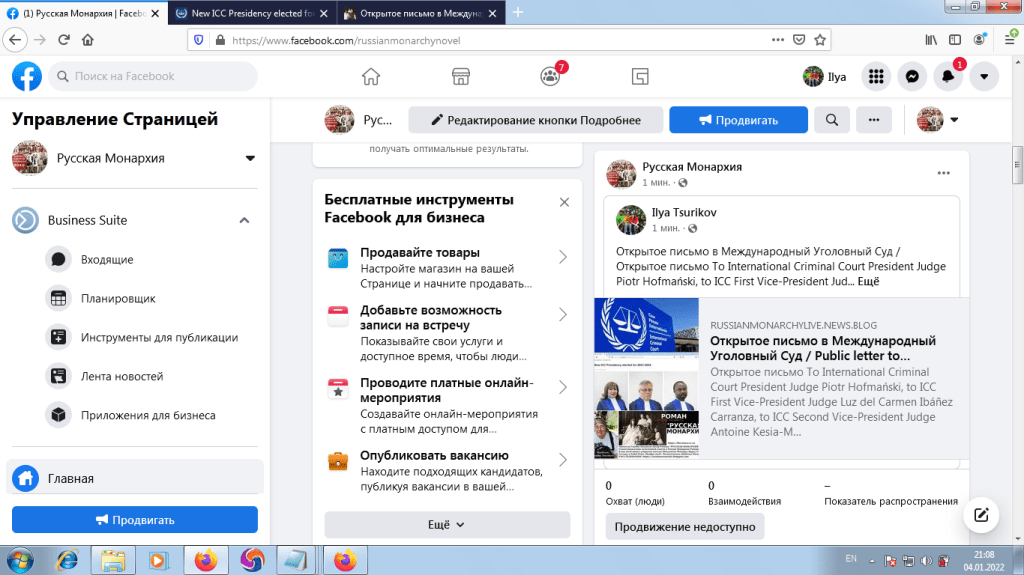This screenshot has width=1024, height=575.
Task: Open Firefox library icon
Action: (x=931, y=40)
